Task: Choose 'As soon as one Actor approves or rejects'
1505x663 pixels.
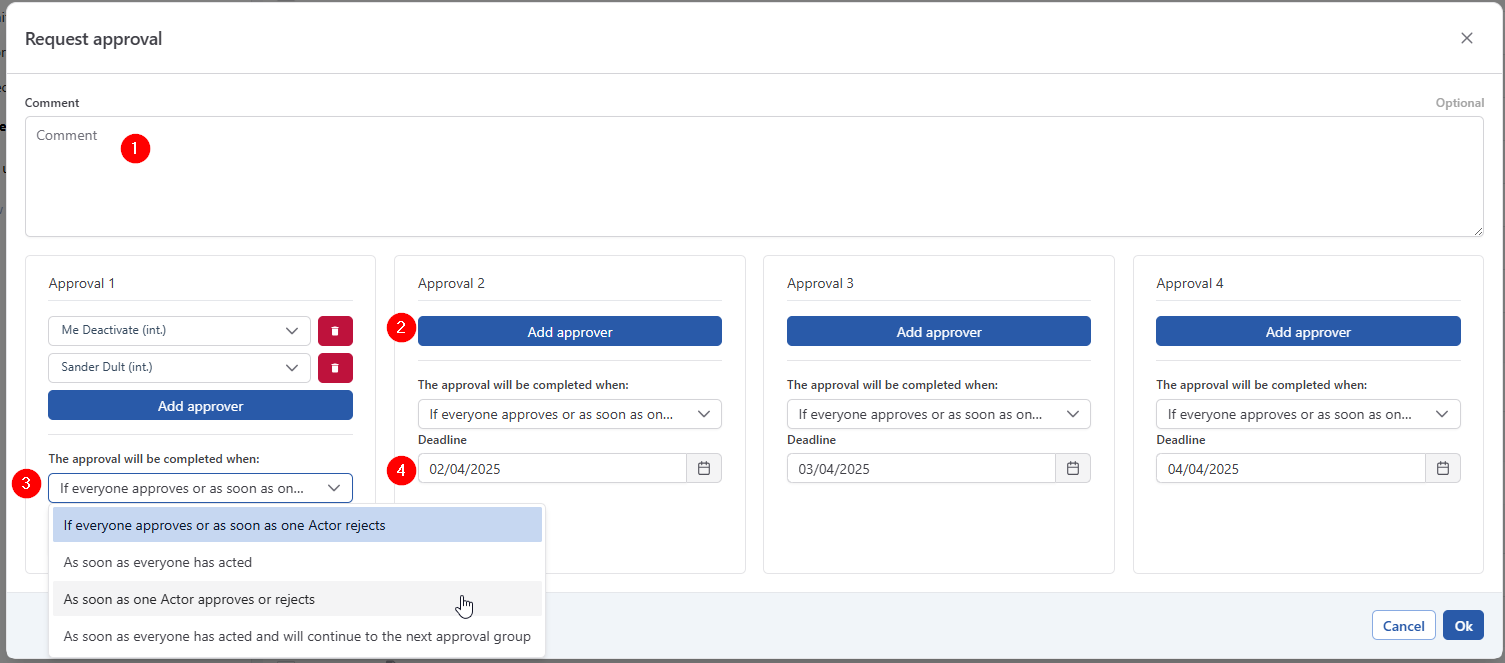Action: pos(297,600)
